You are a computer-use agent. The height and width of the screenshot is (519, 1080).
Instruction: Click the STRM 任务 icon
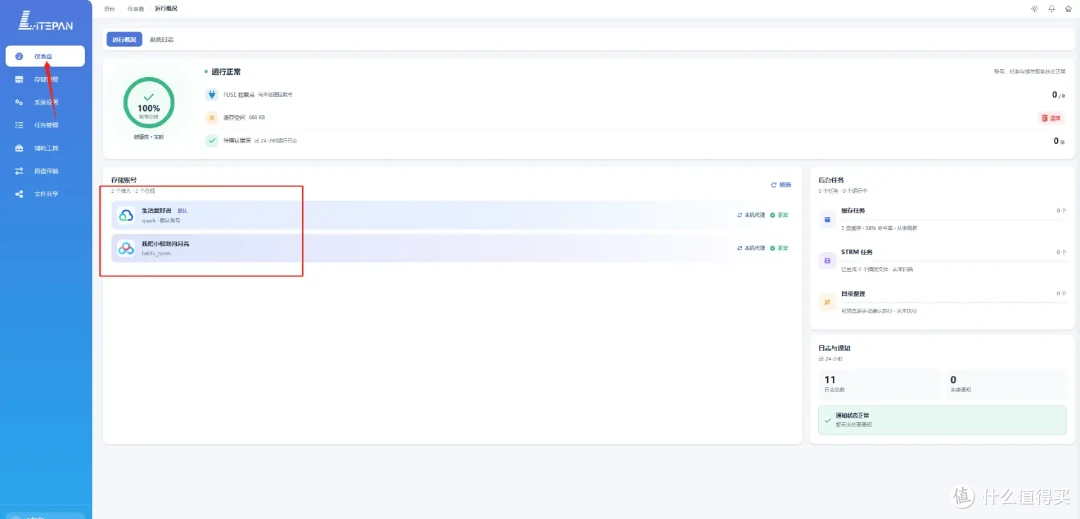point(827,261)
